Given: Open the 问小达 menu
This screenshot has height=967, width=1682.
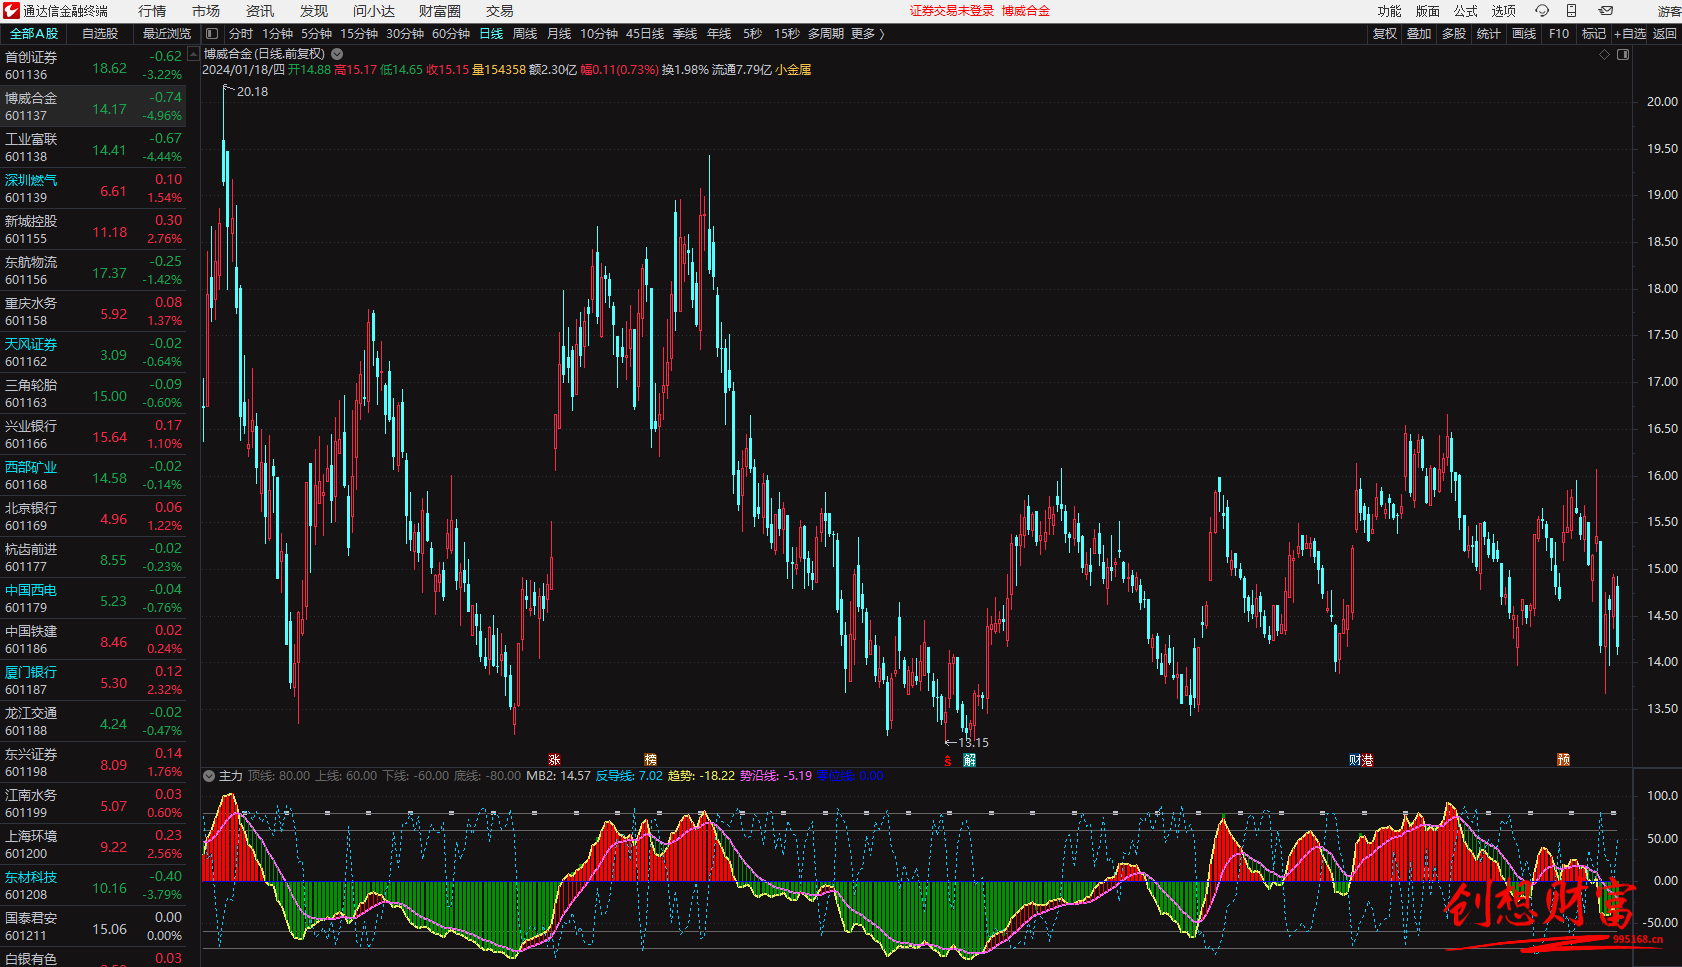Looking at the screenshot, I should pos(374,11).
